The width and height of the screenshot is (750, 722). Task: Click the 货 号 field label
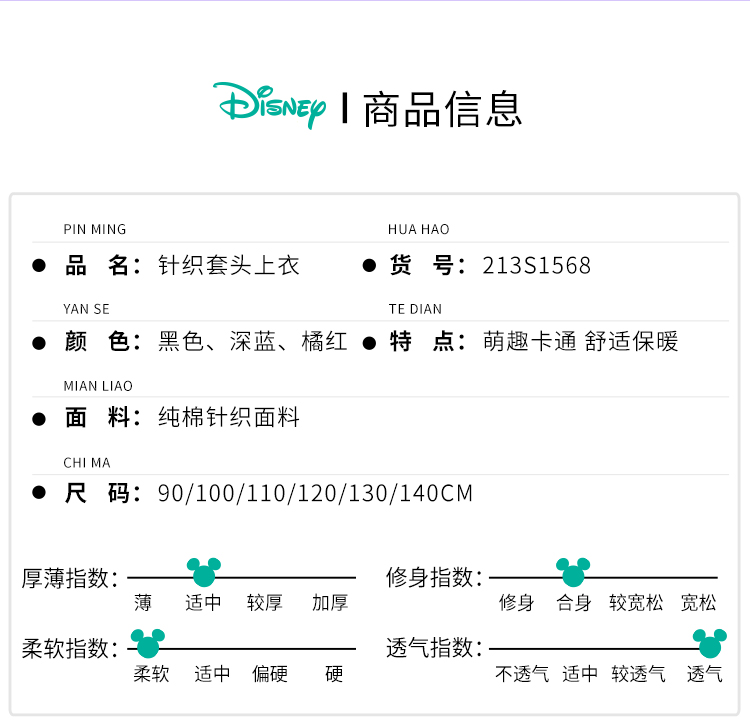[x=427, y=266]
